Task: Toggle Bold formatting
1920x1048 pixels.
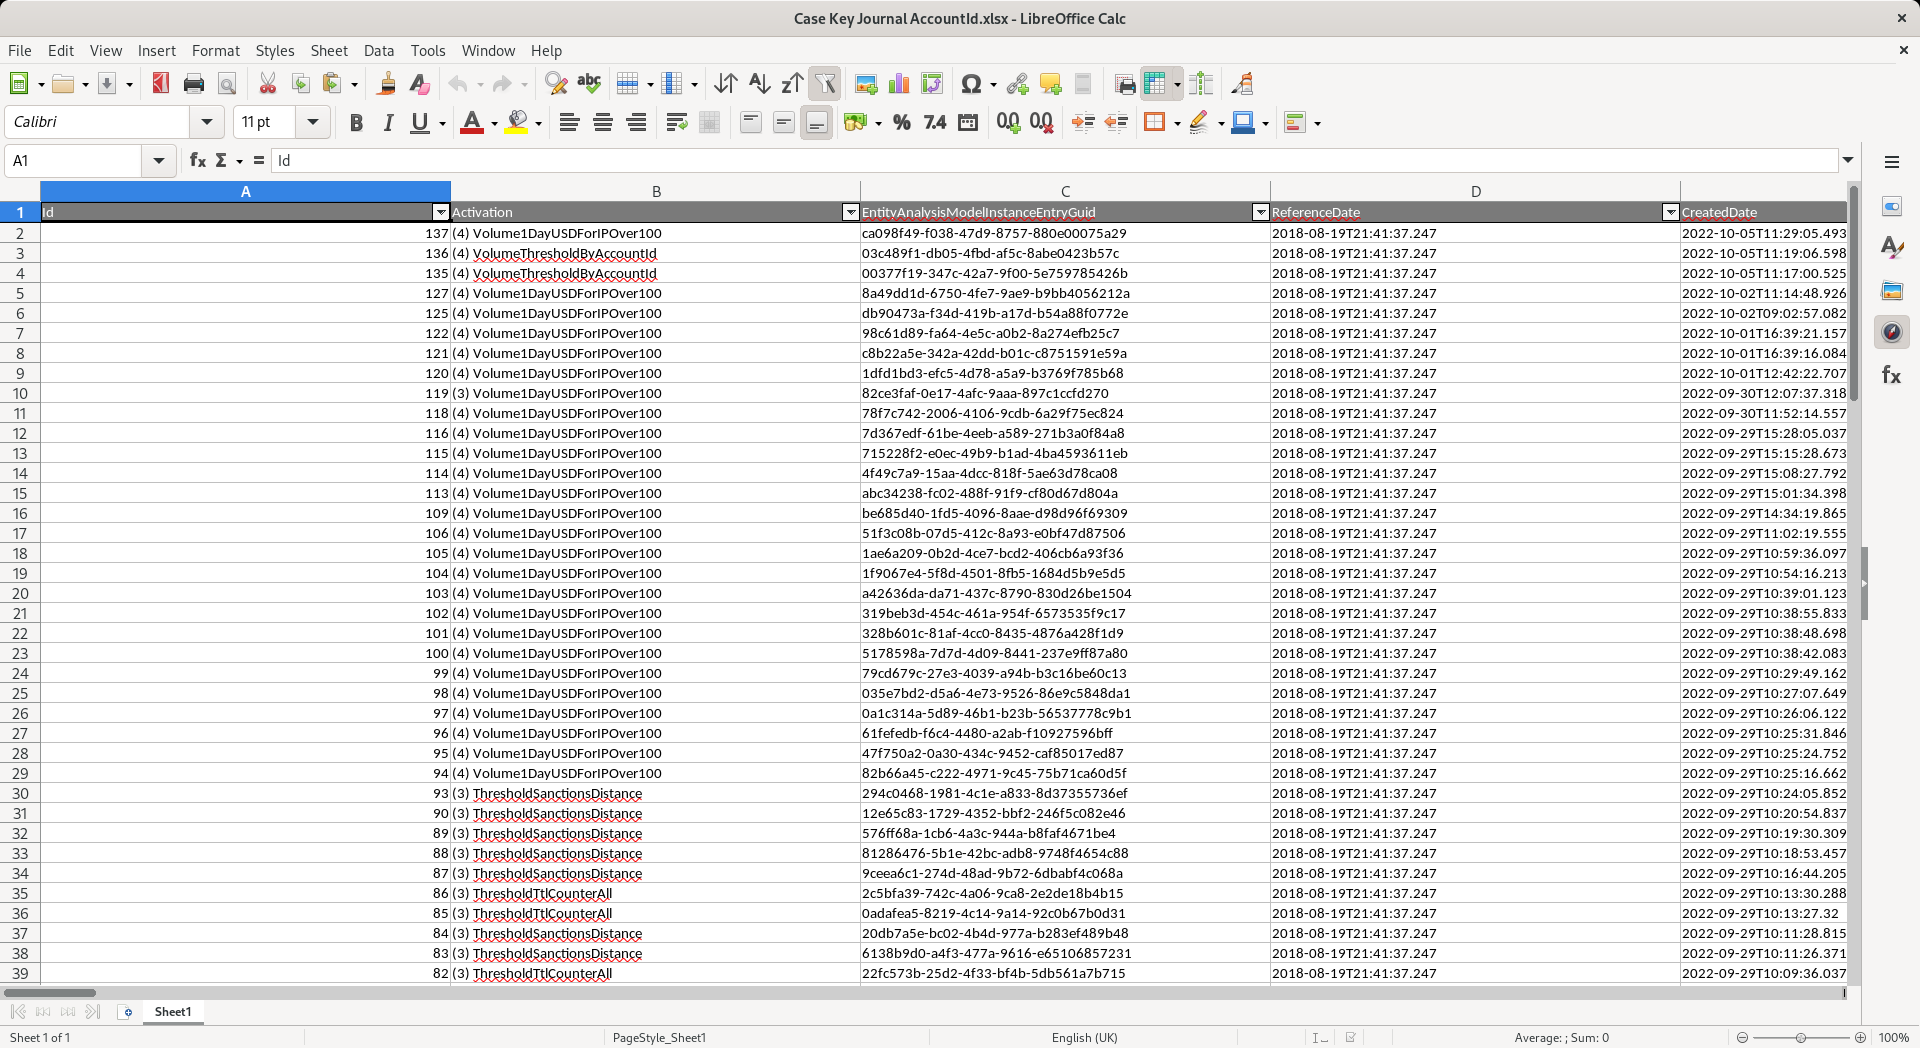Action: [356, 122]
